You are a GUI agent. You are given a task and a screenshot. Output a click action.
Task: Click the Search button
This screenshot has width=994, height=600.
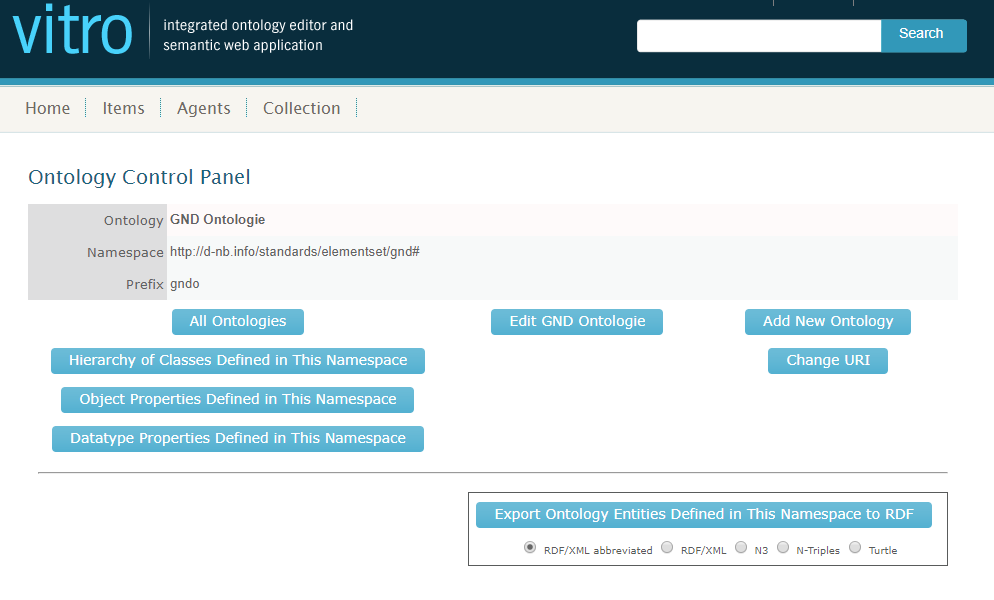pos(922,35)
